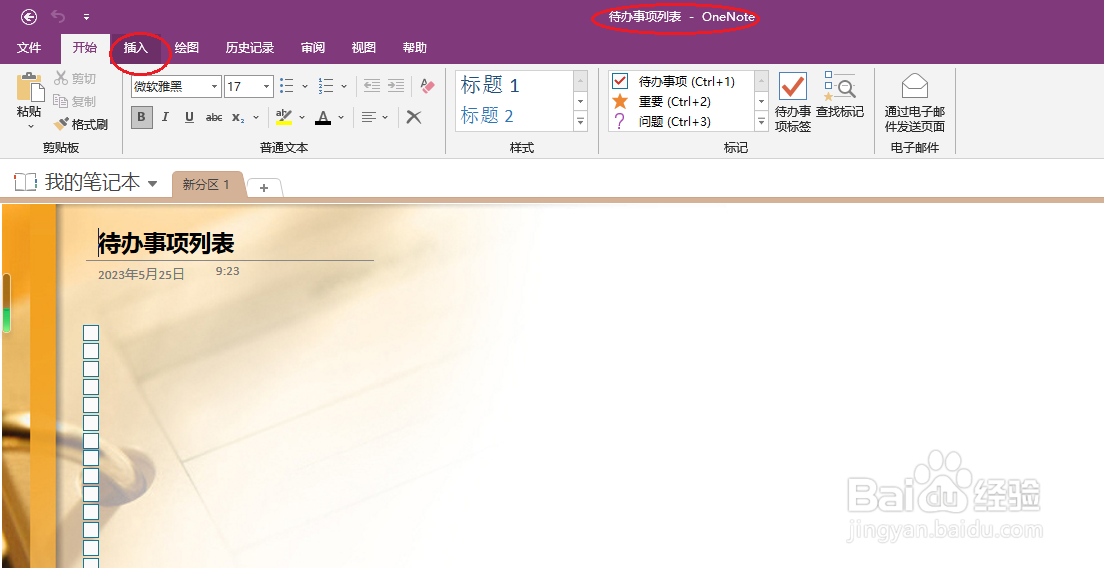Open the 微软雅黑 font name dropdown
The height and width of the screenshot is (568, 1104).
[x=214, y=87]
